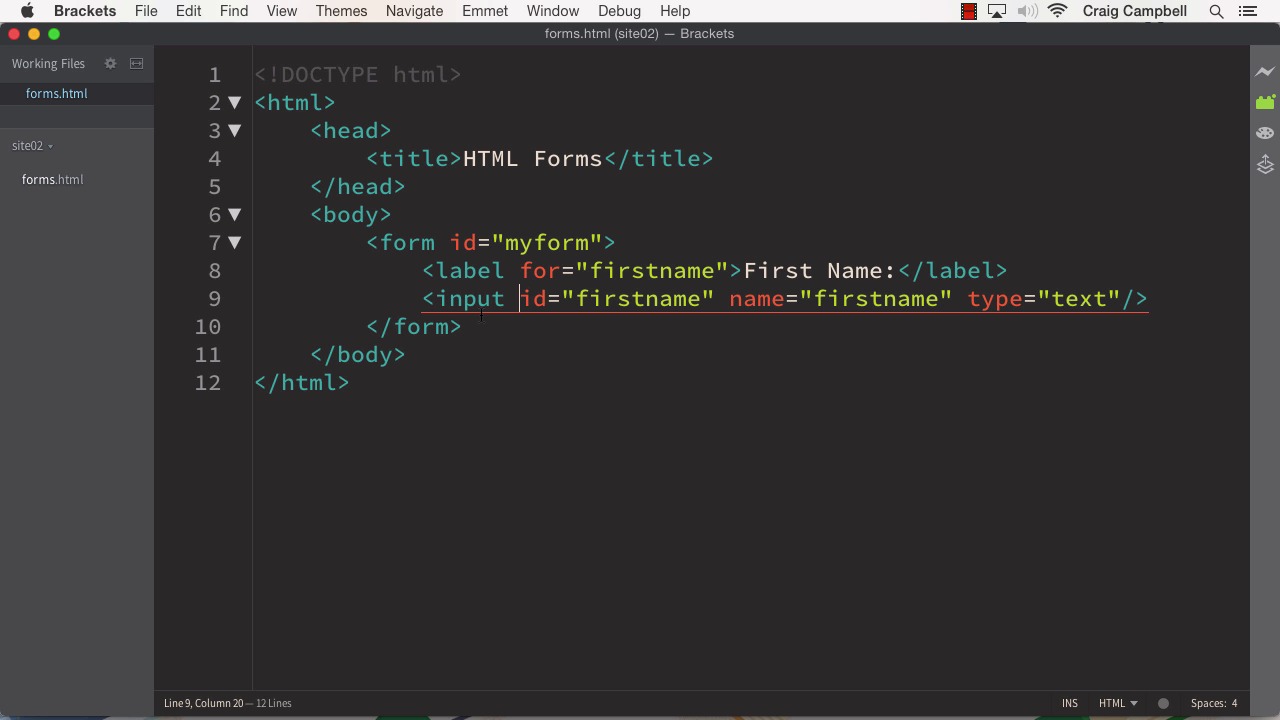The height and width of the screenshot is (720, 1280).
Task: Open the Emmet menu
Action: tap(485, 11)
